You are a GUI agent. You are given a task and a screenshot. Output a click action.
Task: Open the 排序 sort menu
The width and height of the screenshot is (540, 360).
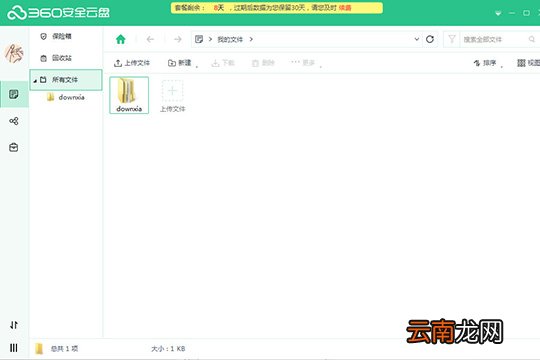[x=485, y=63]
